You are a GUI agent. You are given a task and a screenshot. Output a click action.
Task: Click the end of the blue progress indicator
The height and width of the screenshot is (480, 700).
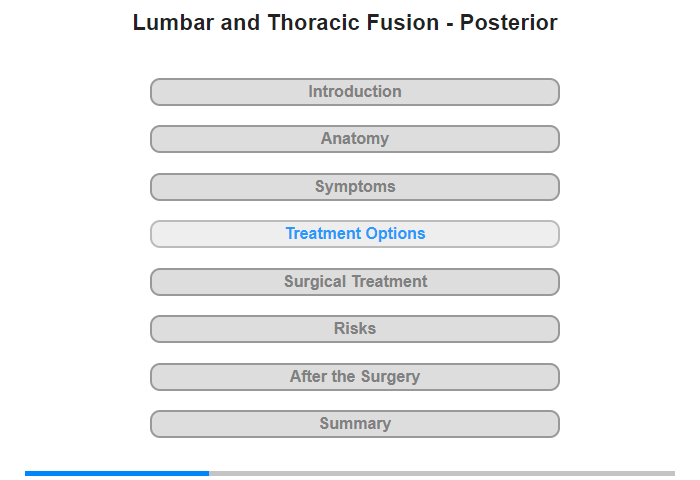pyautogui.click(x=208, y=473)
